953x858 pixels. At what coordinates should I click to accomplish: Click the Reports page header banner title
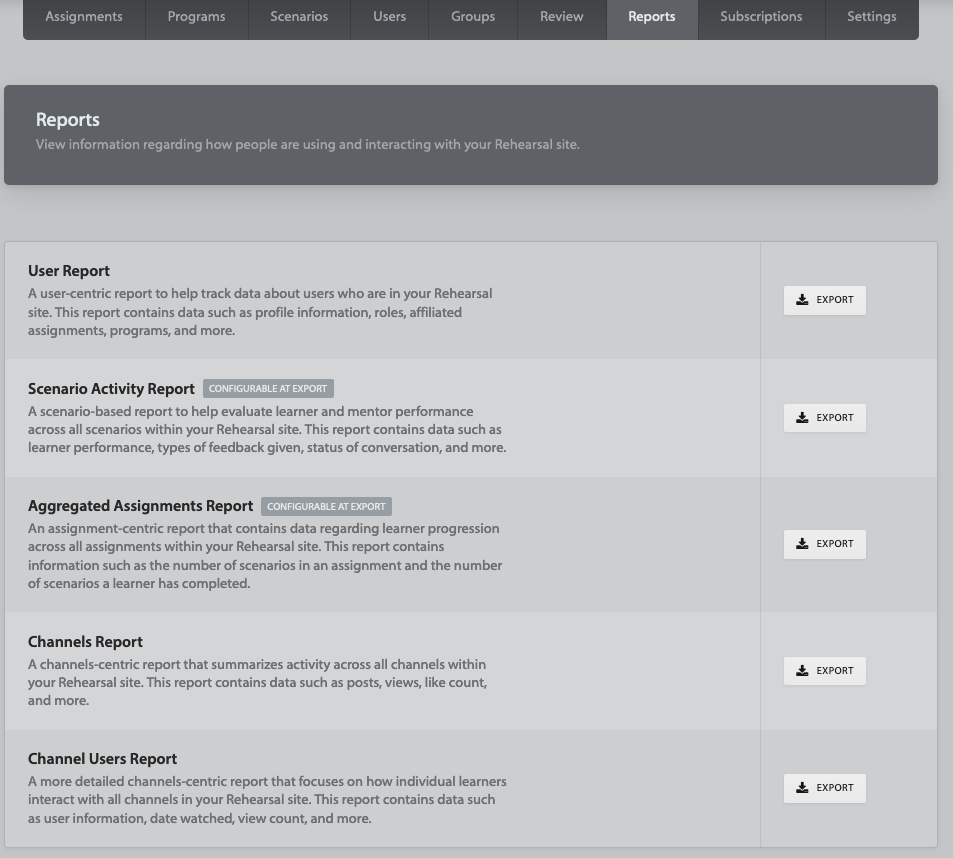(68, 120)
